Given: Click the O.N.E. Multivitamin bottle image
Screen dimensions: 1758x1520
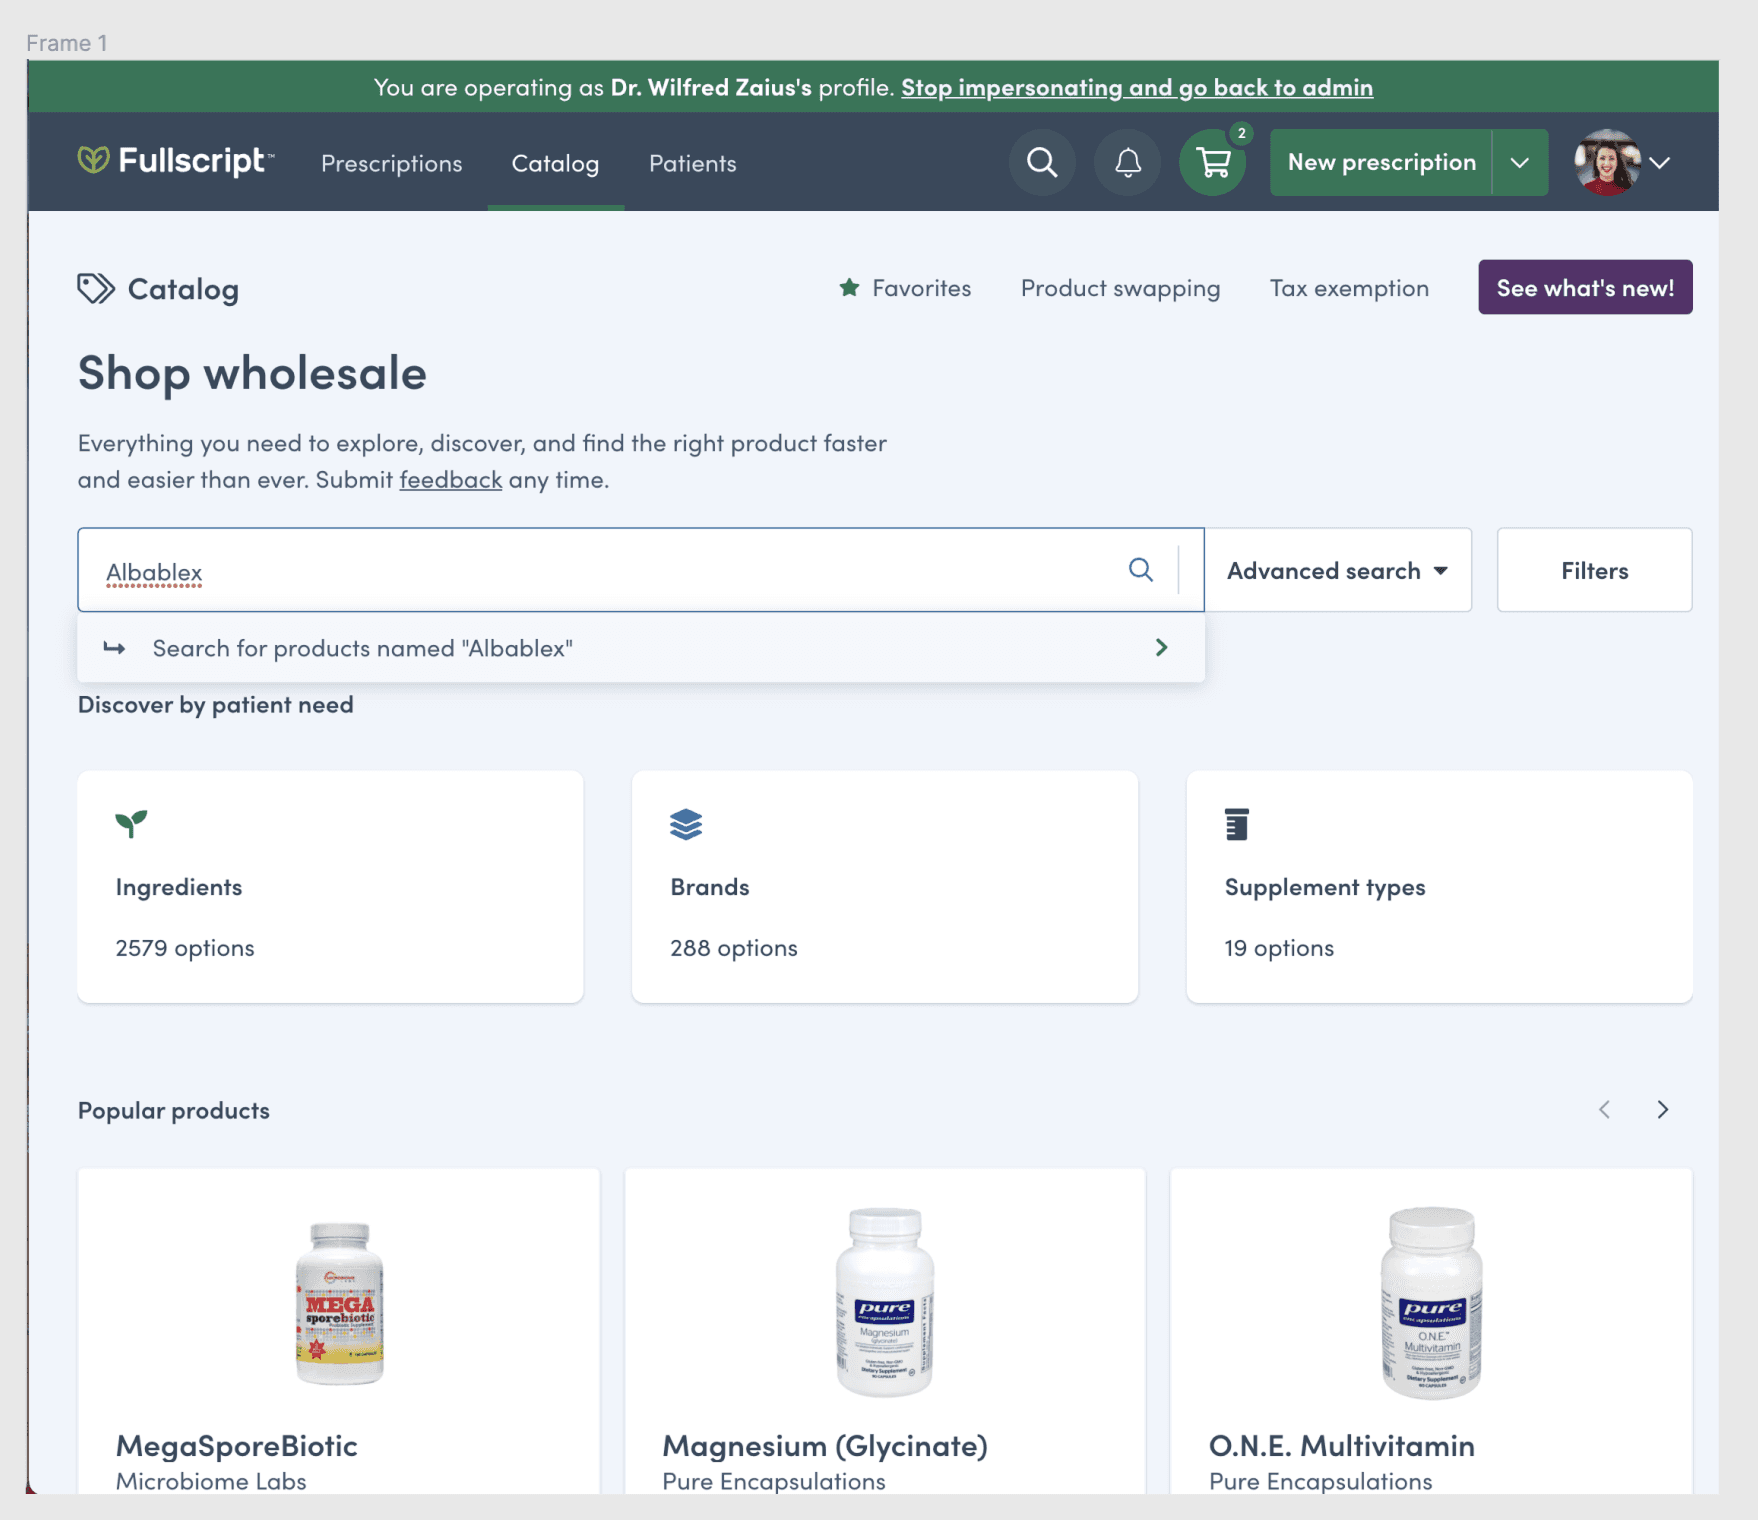Looking at the screenshot, I should 1431,1302.
